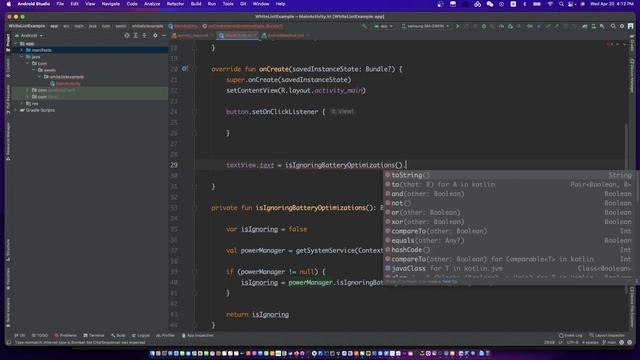
Task: Select and(other: Boolean) completion item
Action: [509, 194]
